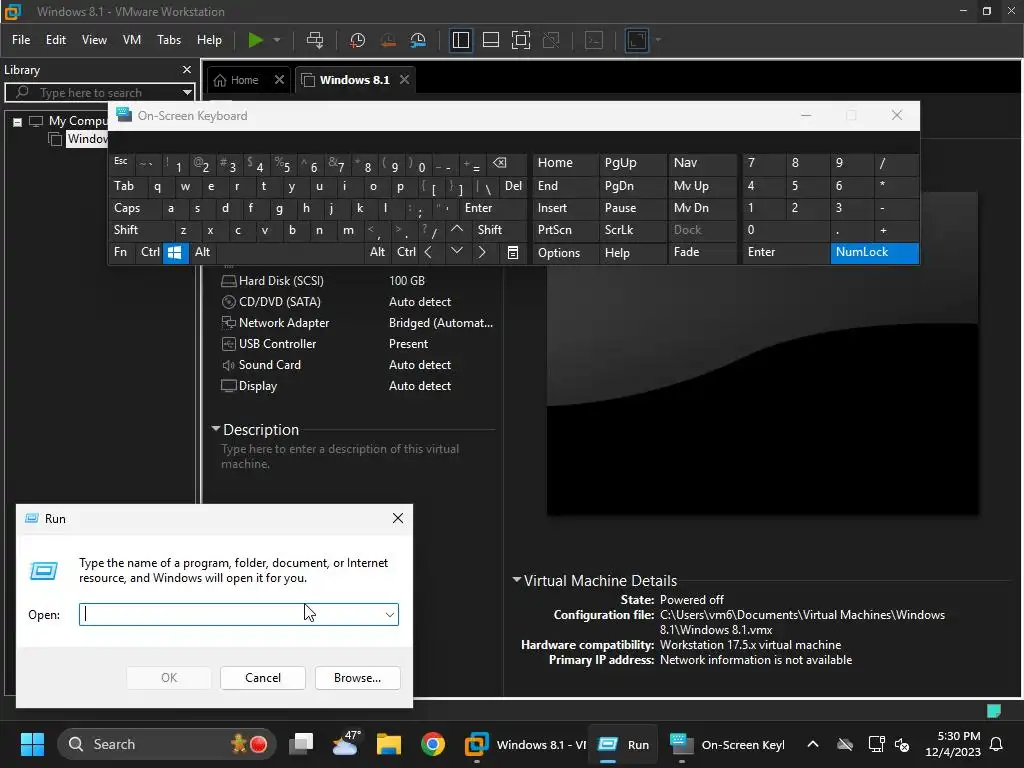Viewport: 1024px width, 768px height.
Task: Click the left arrow key on keyboard
Action: pos(428,252)
